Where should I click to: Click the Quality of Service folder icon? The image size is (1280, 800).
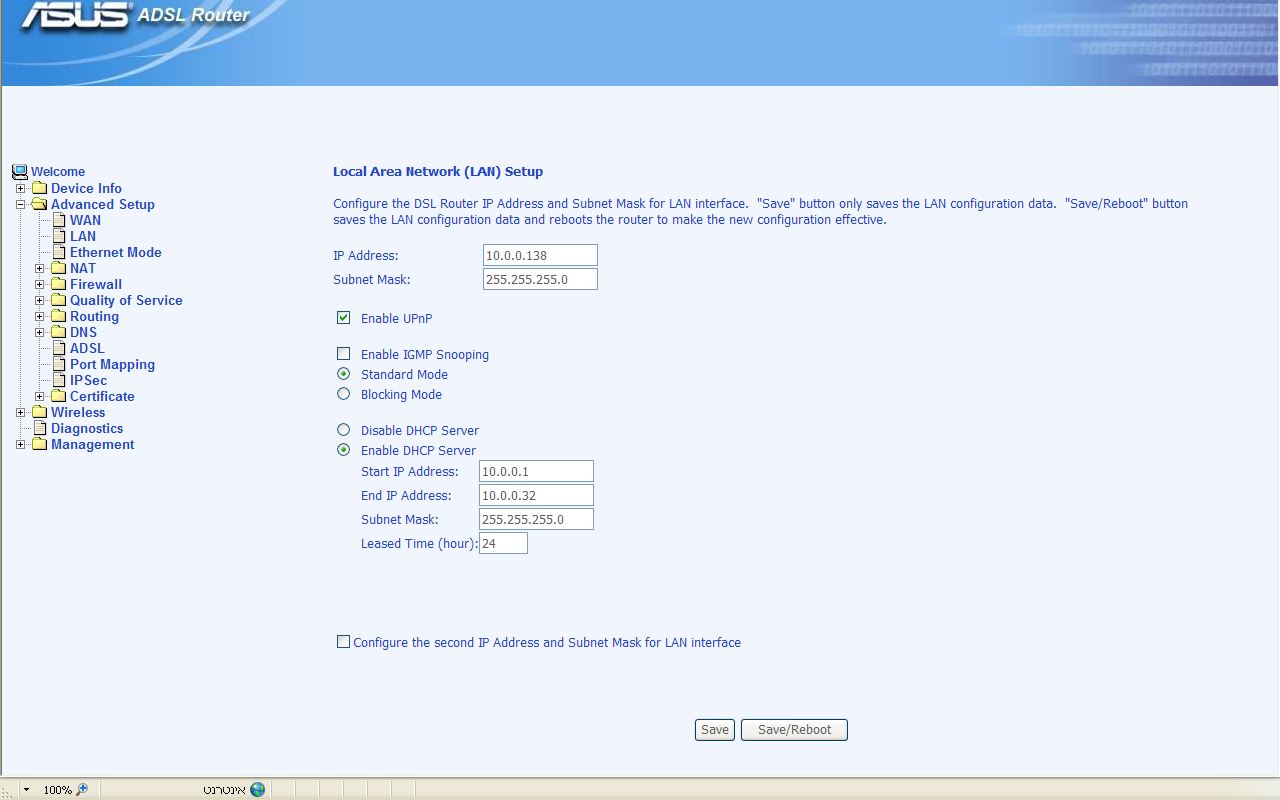tap(59, 300)
